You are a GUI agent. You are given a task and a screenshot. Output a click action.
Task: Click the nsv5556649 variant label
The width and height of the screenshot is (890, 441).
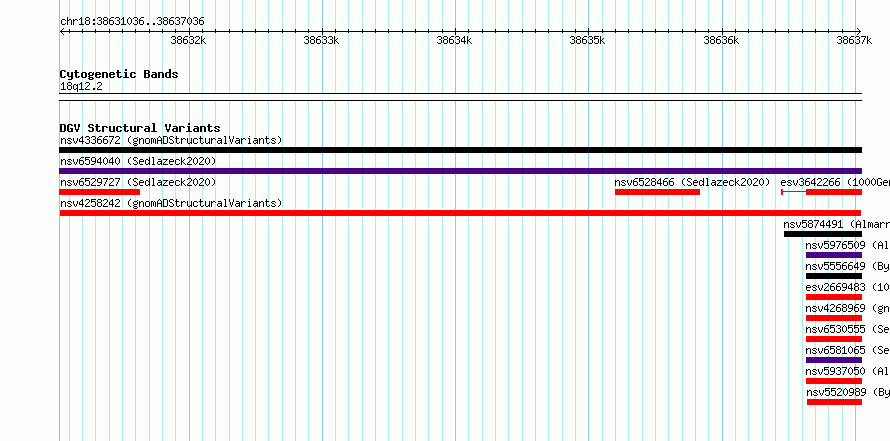[x=847, y=266]
